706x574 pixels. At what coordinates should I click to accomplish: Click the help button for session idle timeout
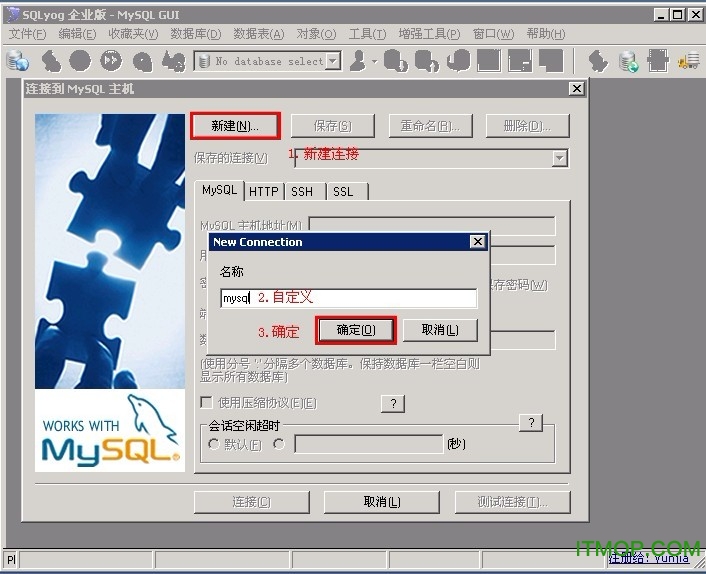(532, 423)
